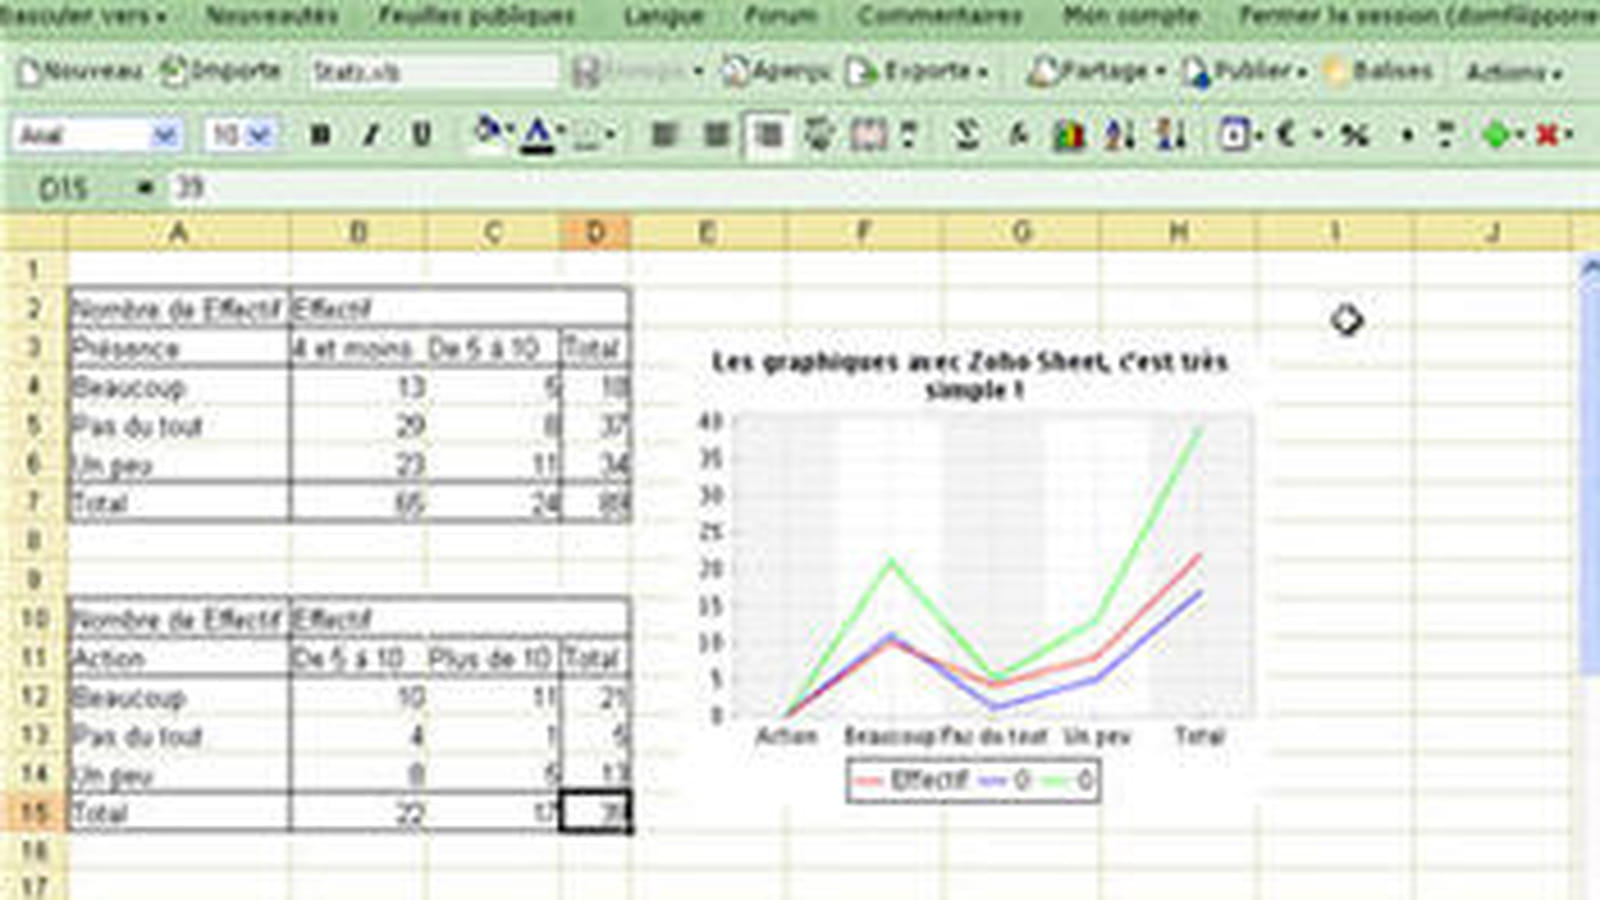Open the Actions dropdown menu
Image resolution: width=1600 pixels, height=900 pixels.
click(1513, 72)
